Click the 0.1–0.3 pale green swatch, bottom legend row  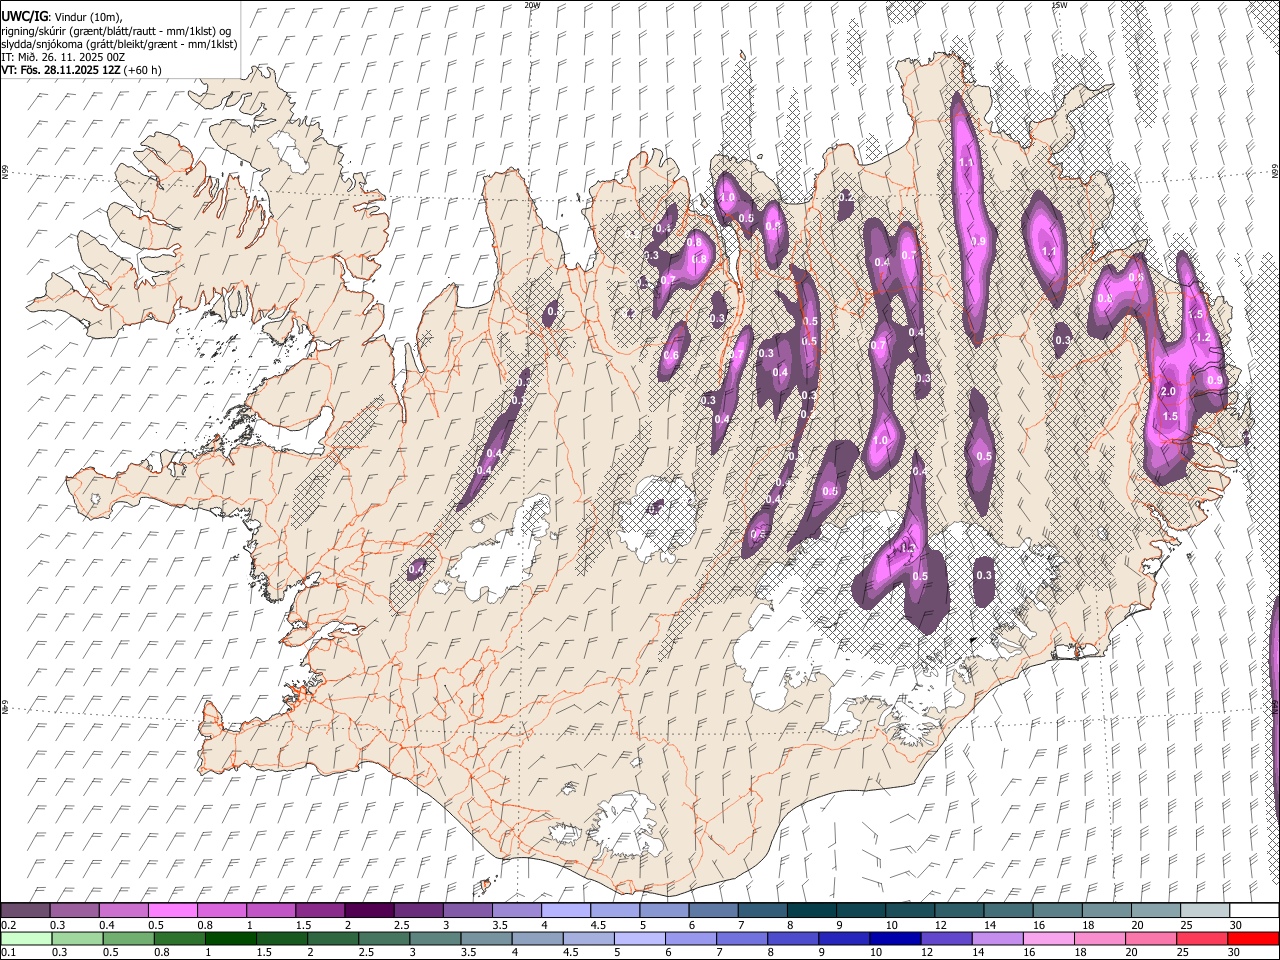point(26,938)
